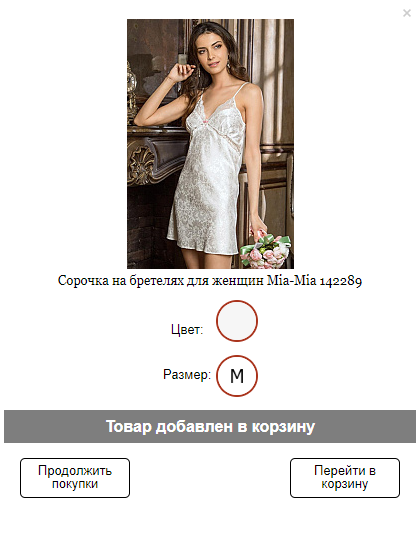
Task: Click Перейти в корзину button
Action: pos(345,478)
